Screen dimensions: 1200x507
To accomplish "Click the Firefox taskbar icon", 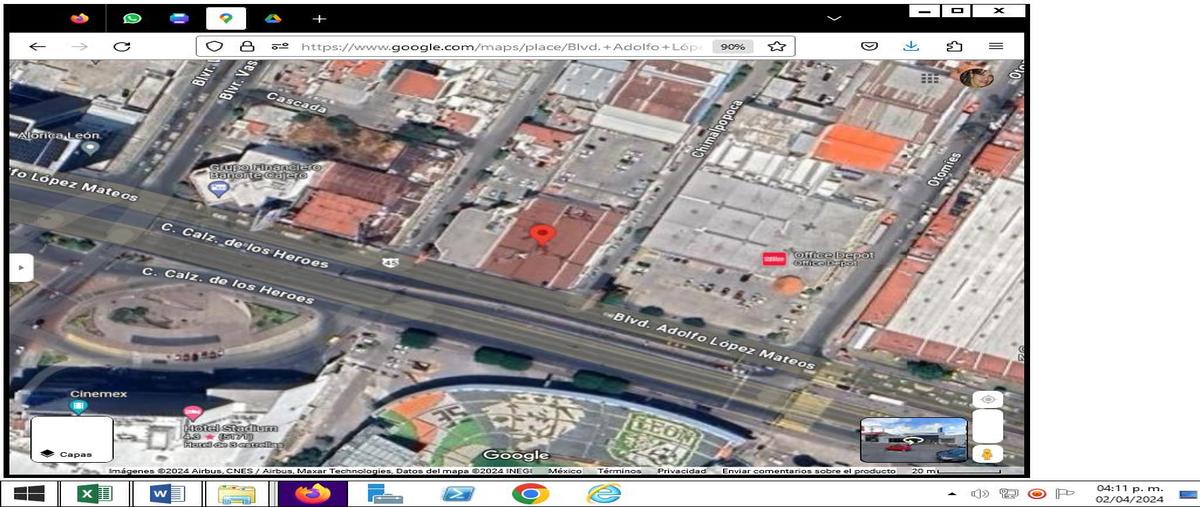I will [x=312, y=493].
